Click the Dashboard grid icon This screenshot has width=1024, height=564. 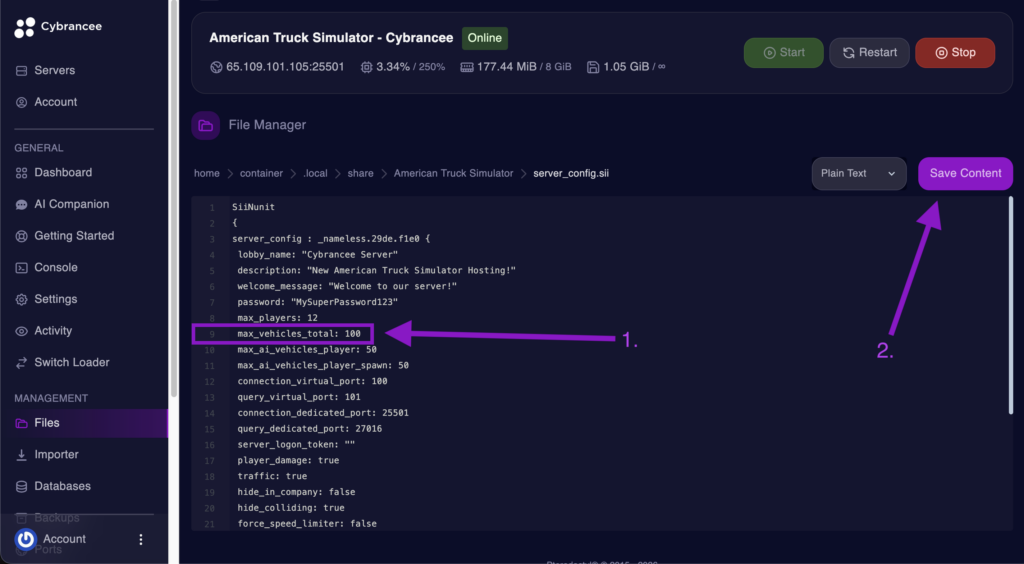[22, 173]
